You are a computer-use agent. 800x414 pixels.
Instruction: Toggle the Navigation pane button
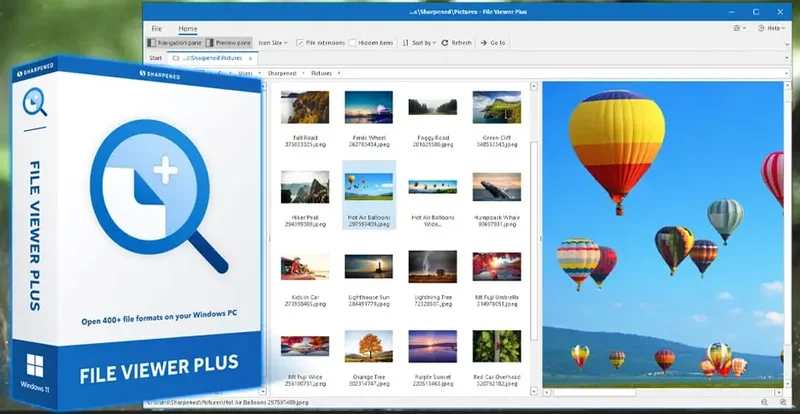[x=174, y=43]
